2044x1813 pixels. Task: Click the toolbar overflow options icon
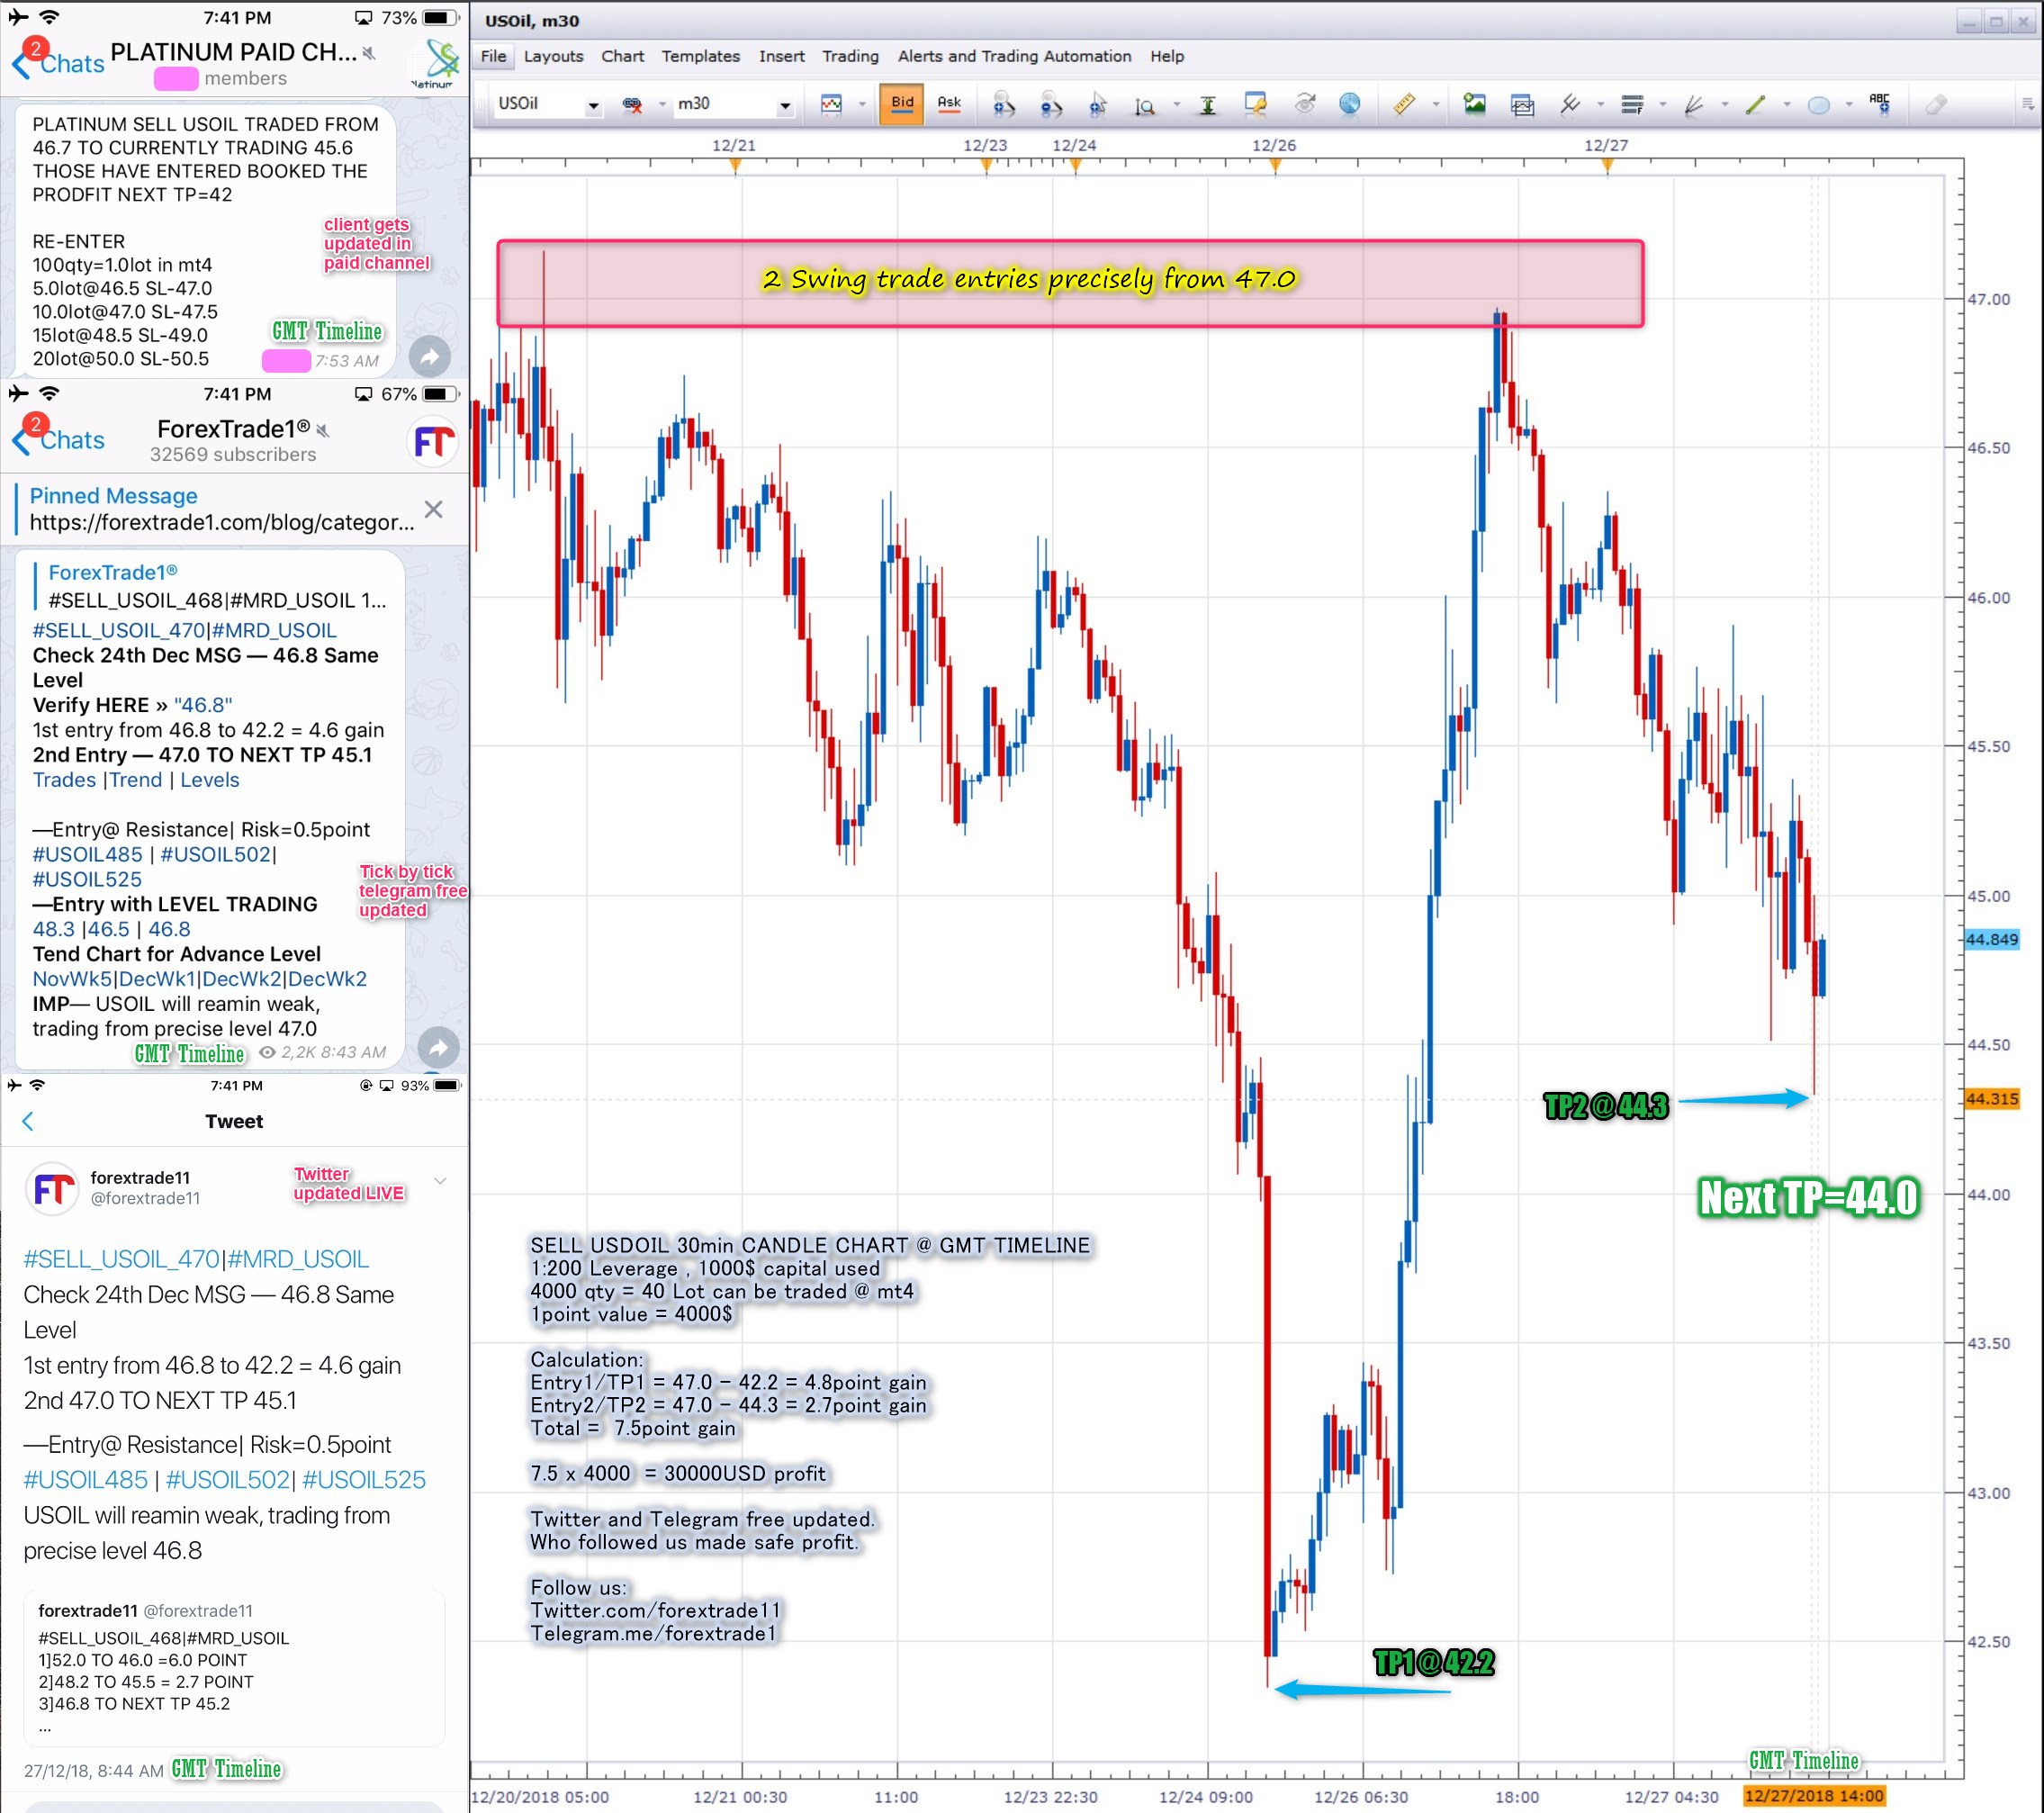(x=2028, y=104)
